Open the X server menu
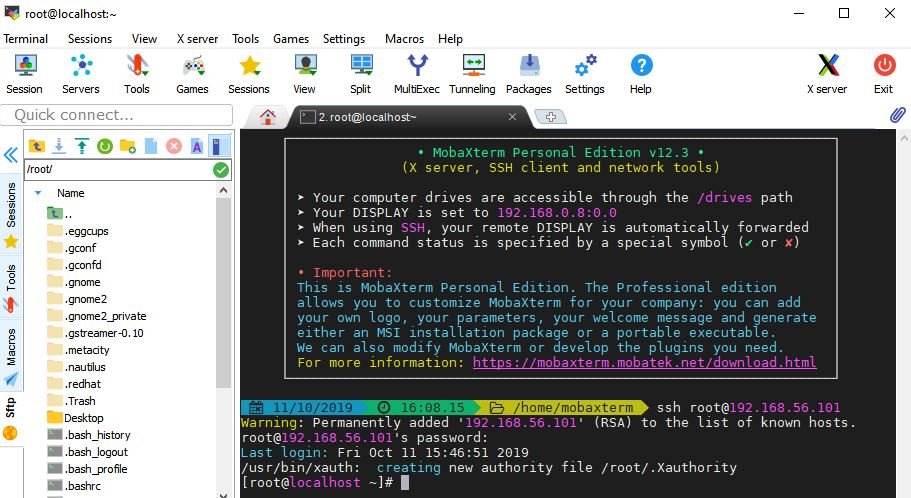This screenshot has width=911, height=498. pos(198,39)
